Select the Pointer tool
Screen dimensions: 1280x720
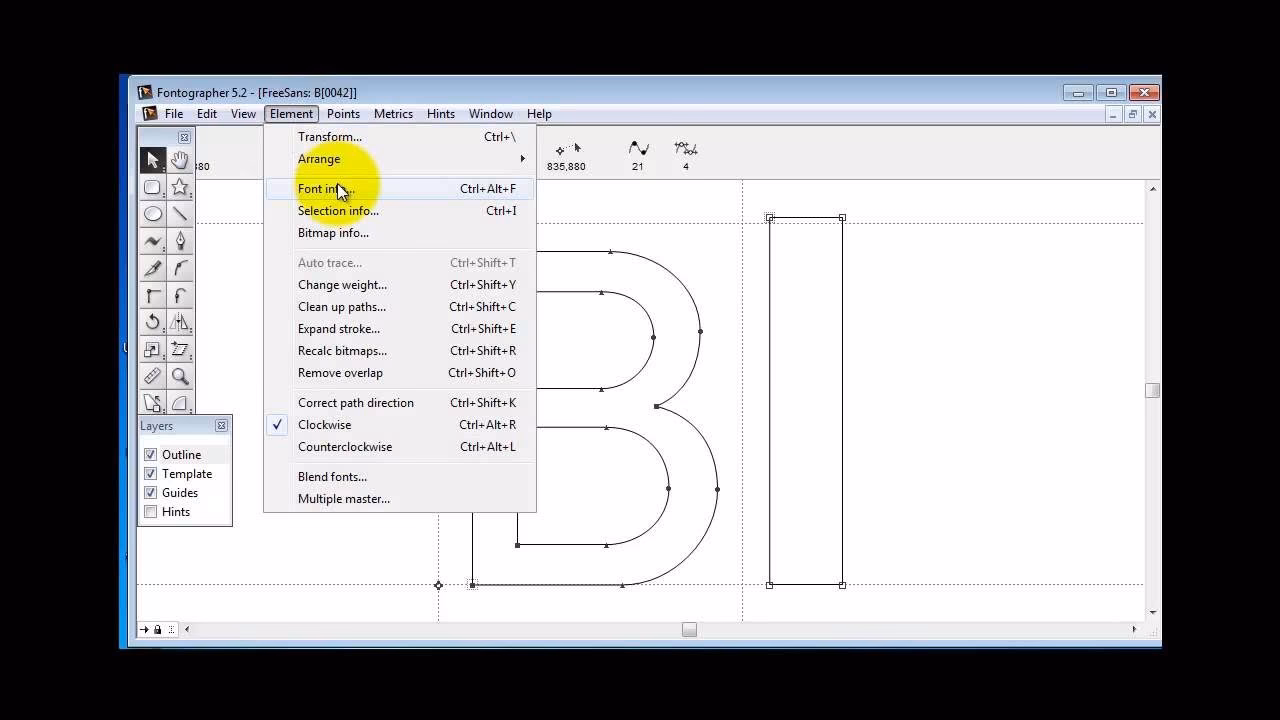point(153,160)
